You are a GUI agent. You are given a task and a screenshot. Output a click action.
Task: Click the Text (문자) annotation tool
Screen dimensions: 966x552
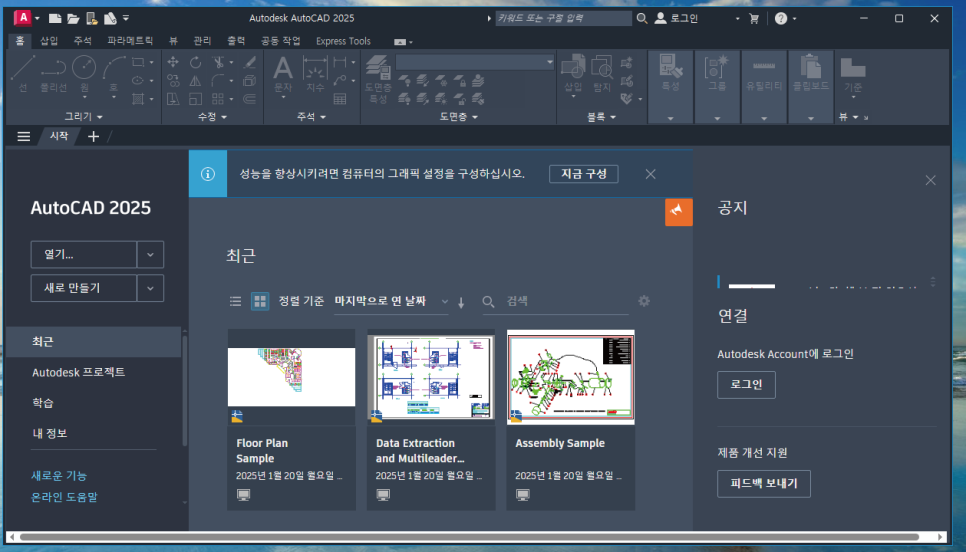click(283, 73)
